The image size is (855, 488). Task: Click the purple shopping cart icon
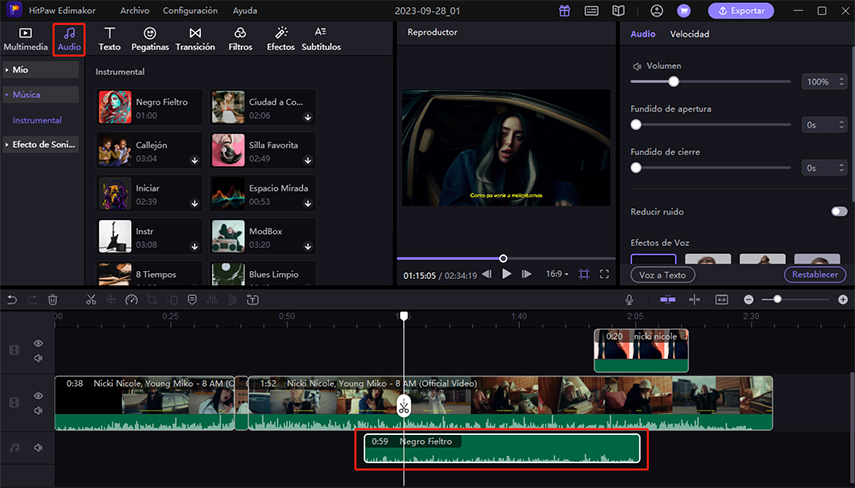tap(684, 10)
